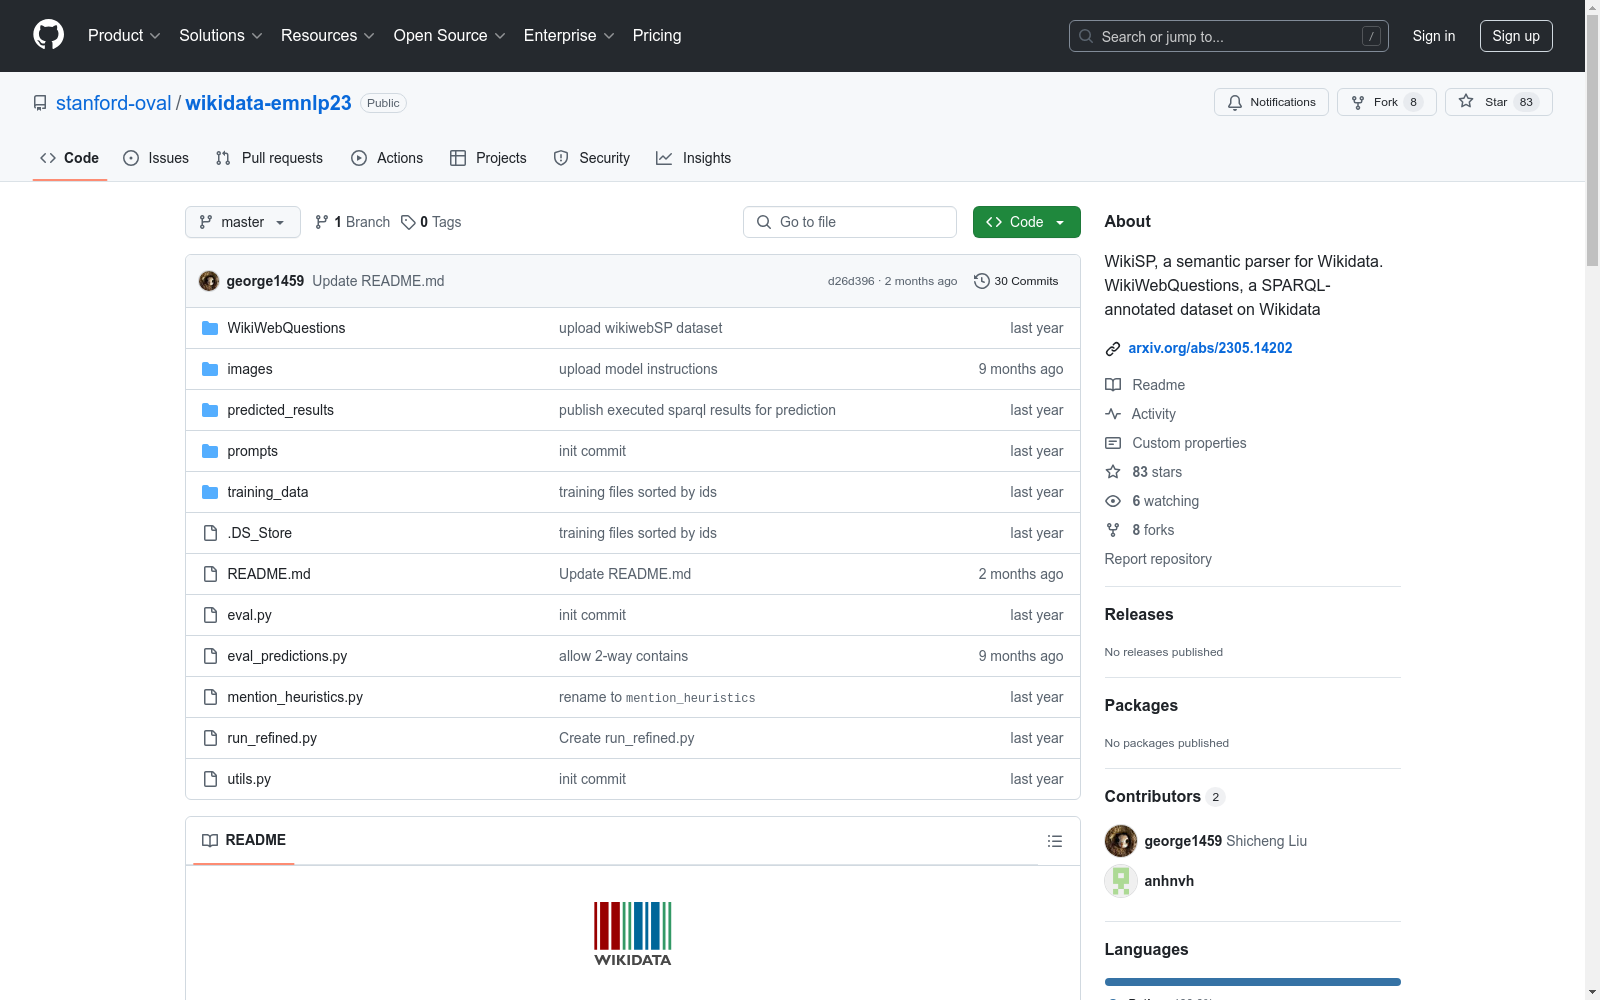This screenshot has height=1000, width=1600.
Task: Select the README tab heading
Action: (x=244, y=841)
